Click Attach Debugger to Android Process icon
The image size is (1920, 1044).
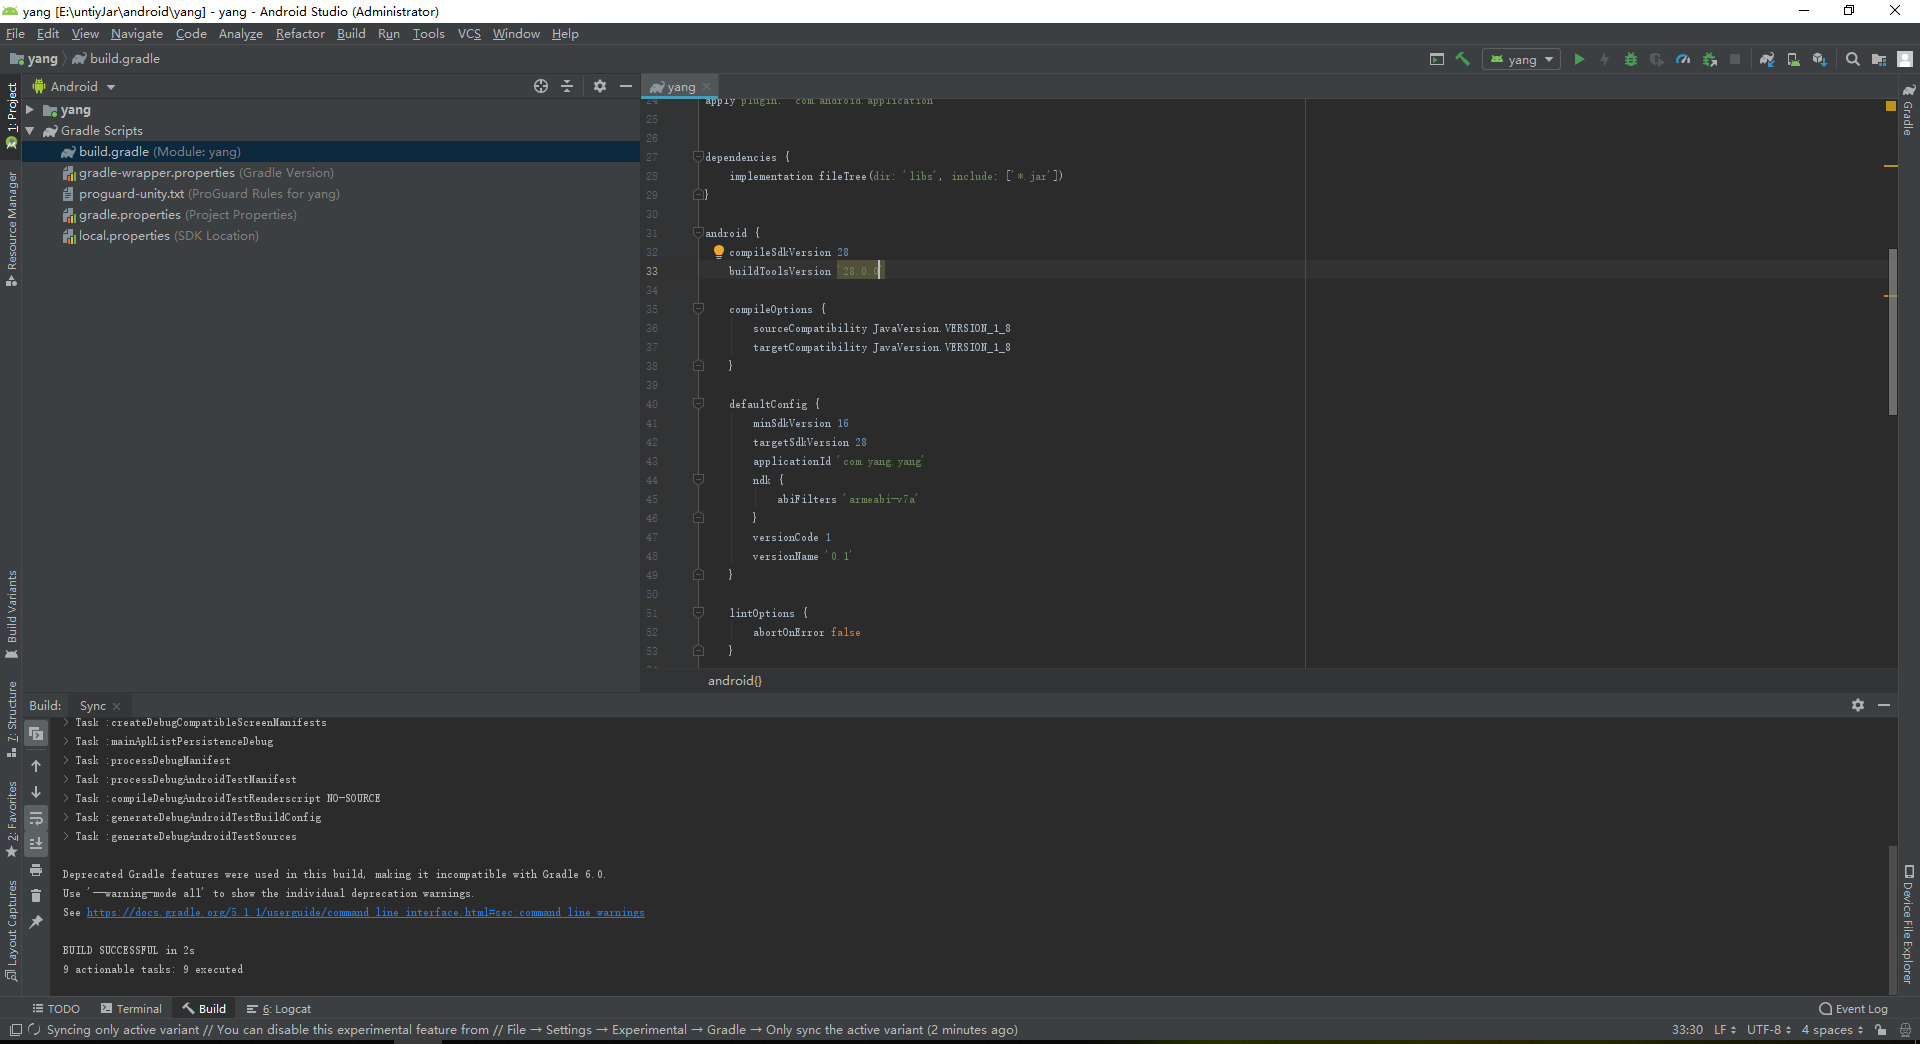[1710, 59]
